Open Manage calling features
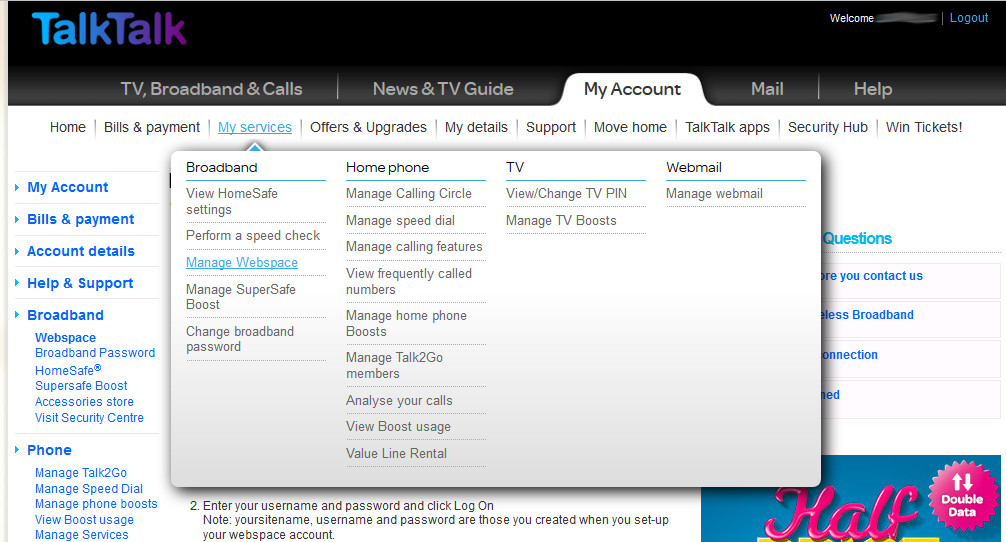Screen dimensions: 1006x542 pyautogui.click(x=414, y=246)
